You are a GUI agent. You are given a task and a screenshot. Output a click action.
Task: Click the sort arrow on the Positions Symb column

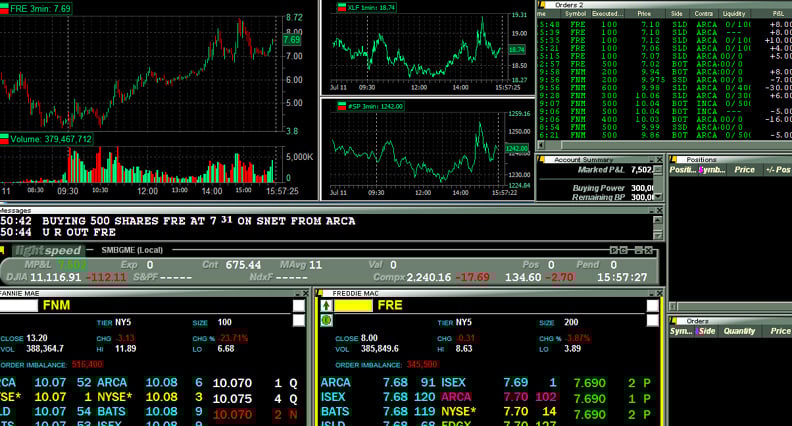click(701, 170)
